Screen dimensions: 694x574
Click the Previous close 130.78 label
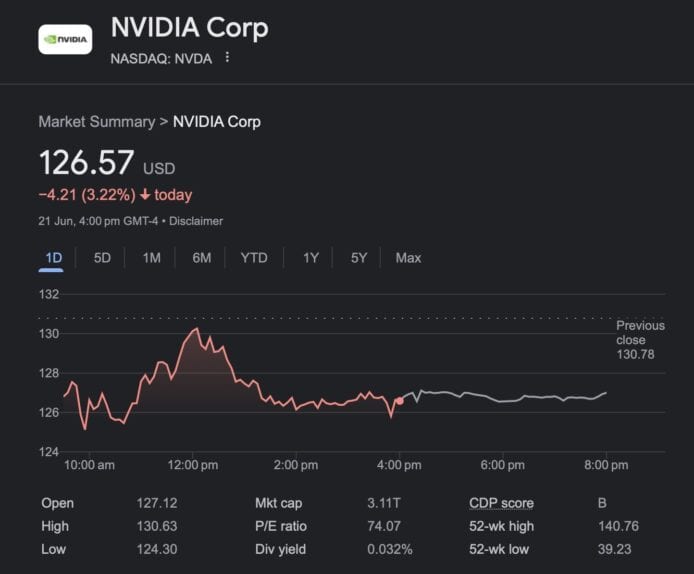pyautogui.click(x=640, y=340)
